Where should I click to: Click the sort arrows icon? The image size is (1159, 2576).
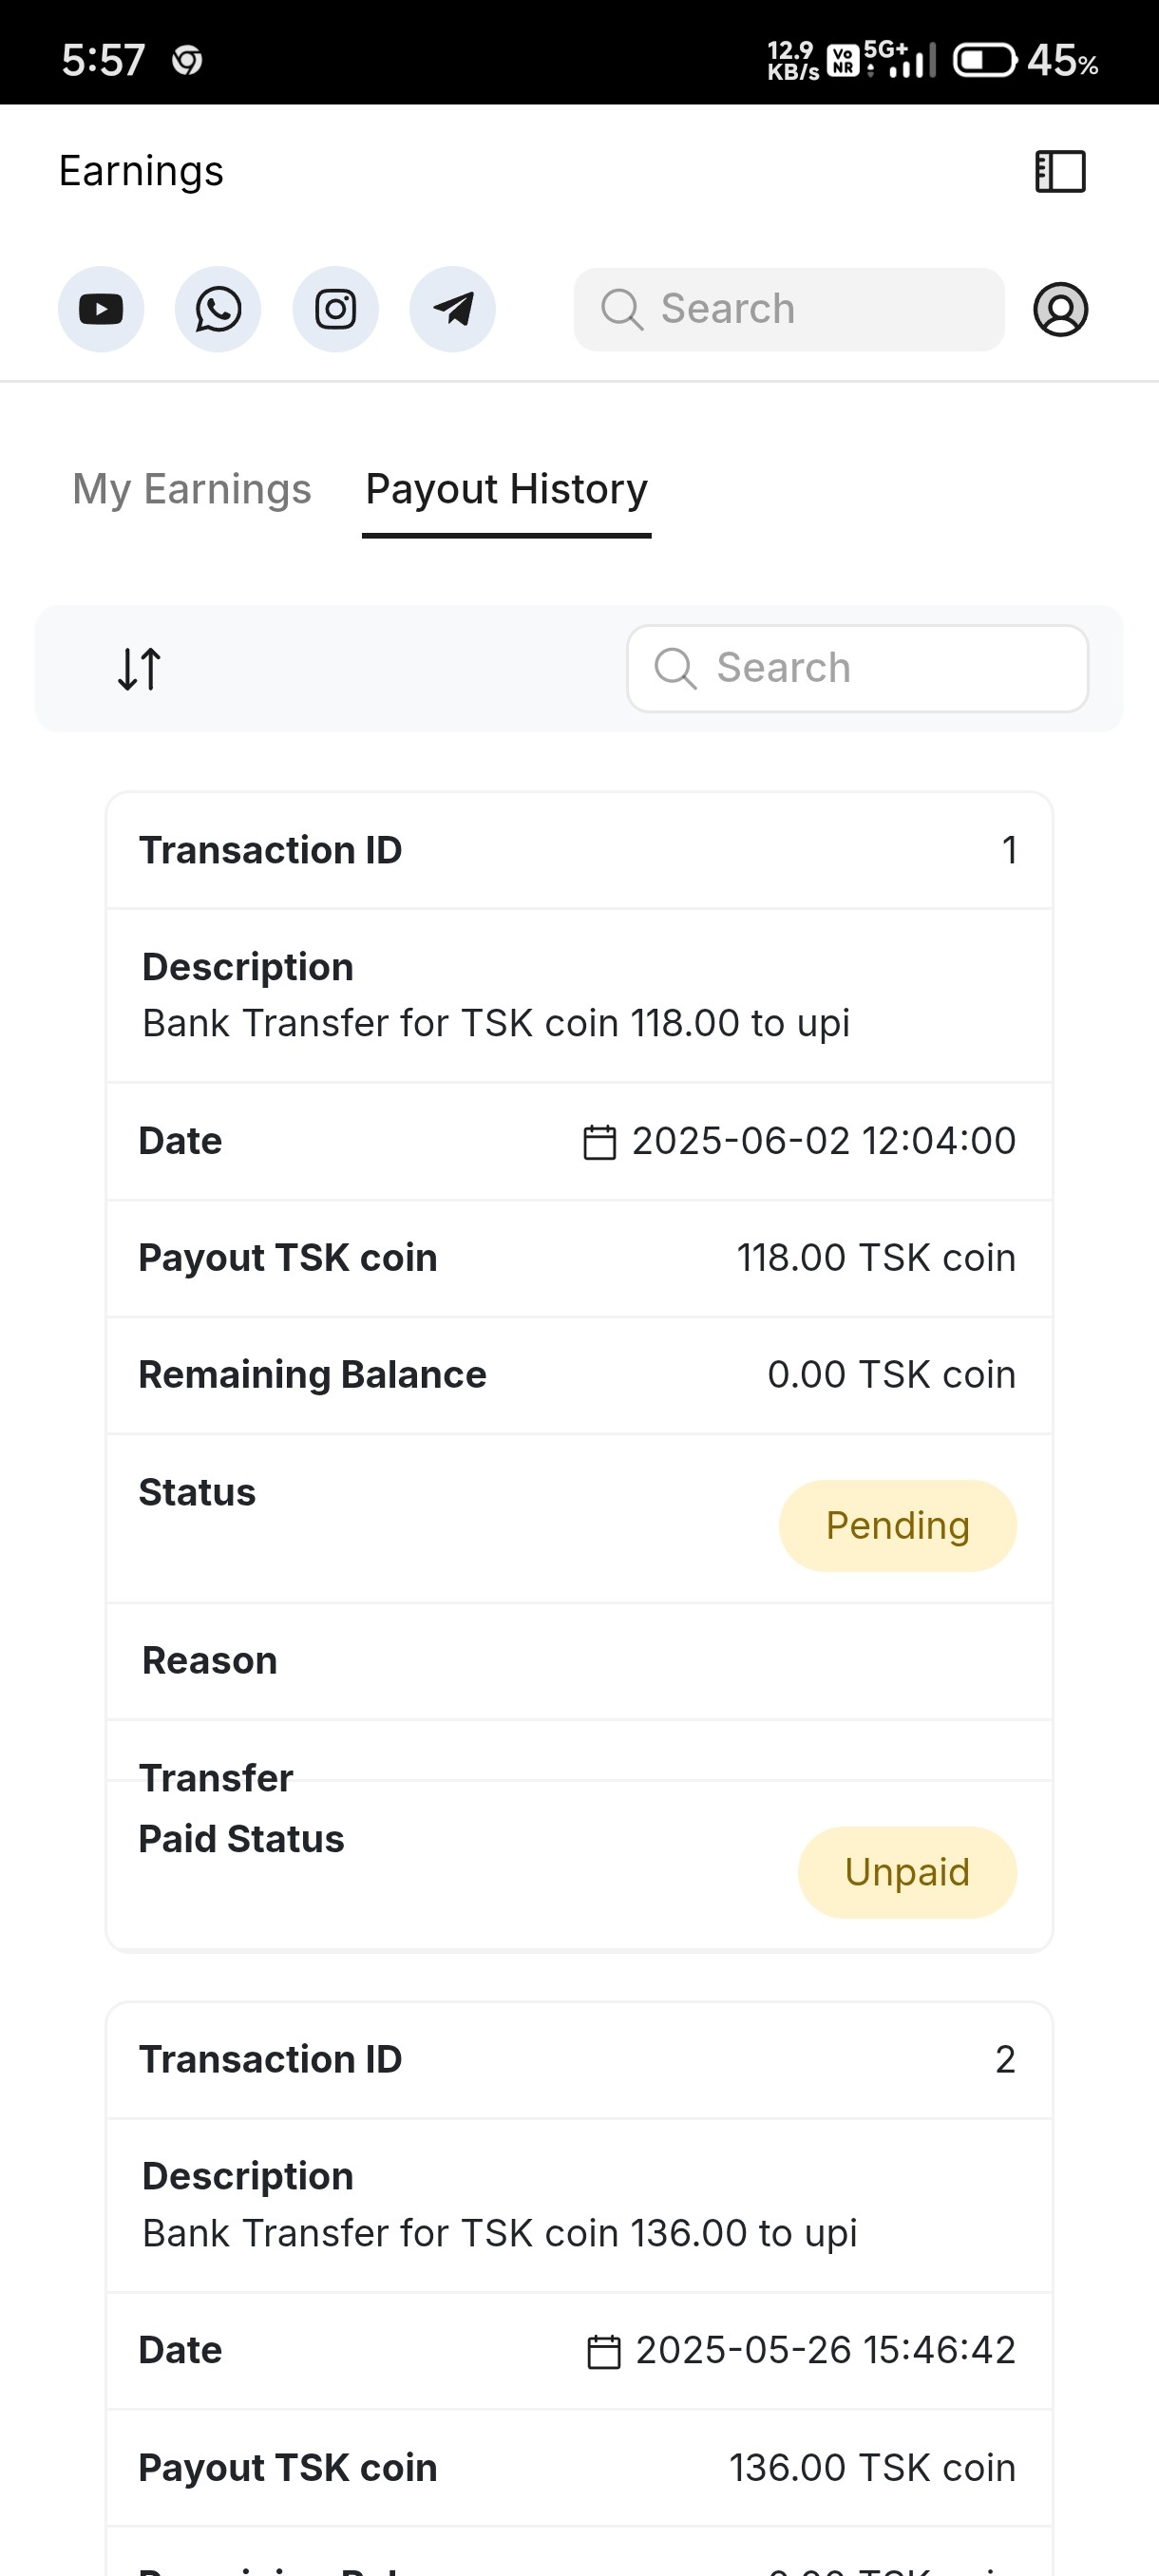139,669
